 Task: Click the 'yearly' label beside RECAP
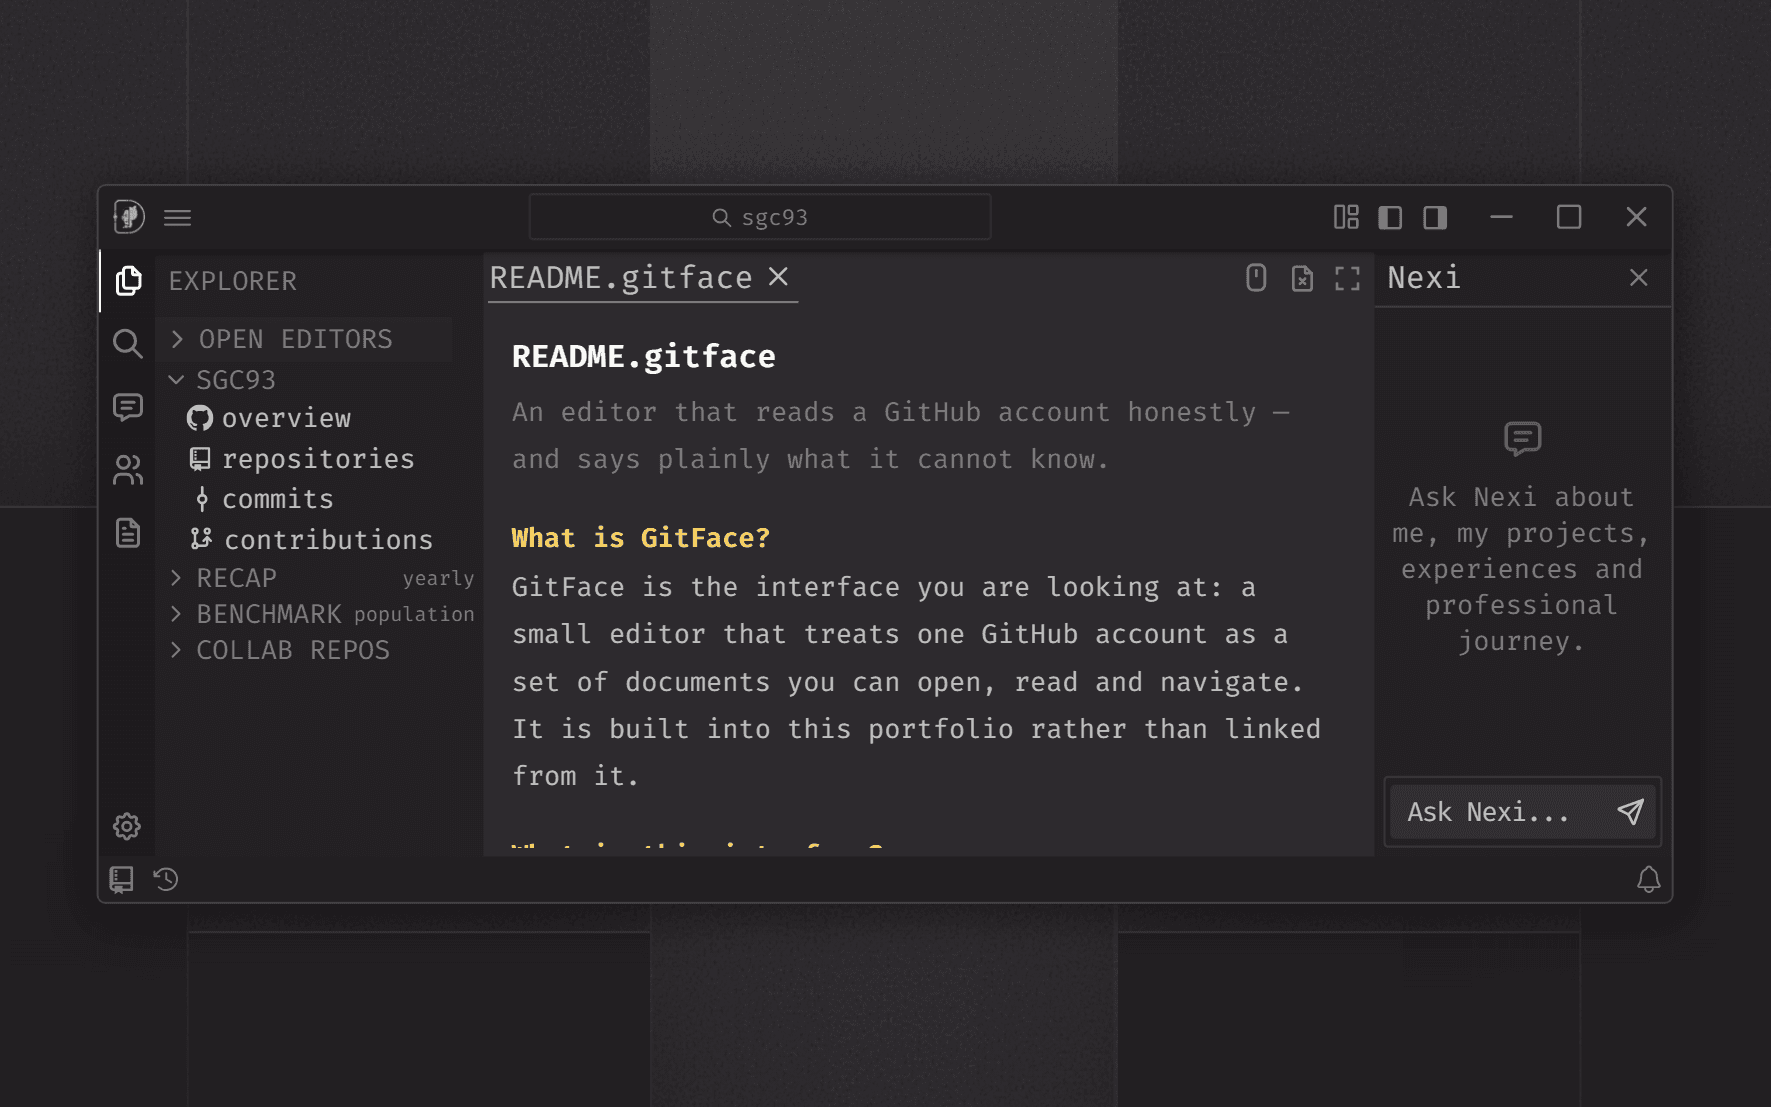click(438, 579)
